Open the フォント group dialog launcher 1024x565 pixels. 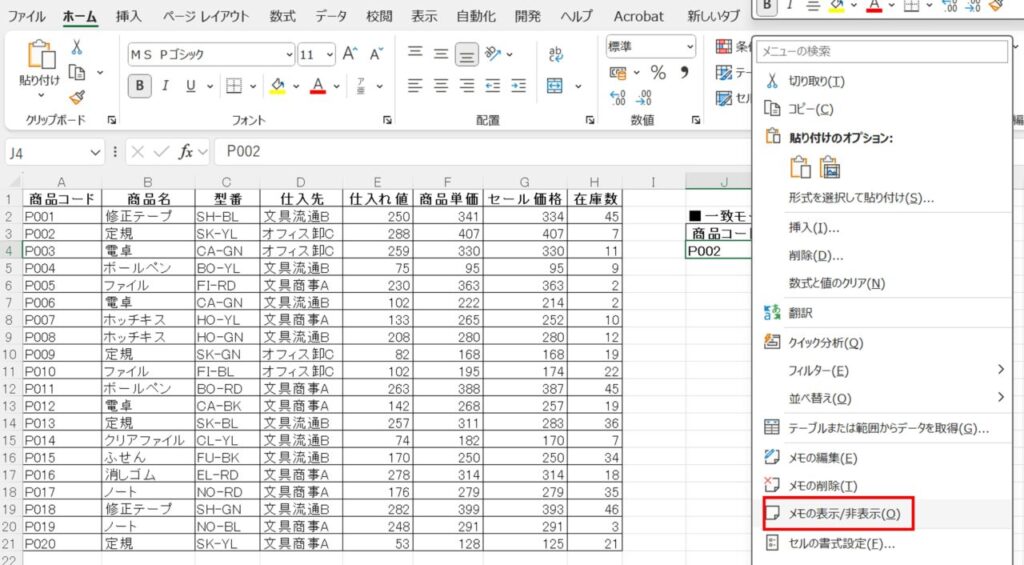387,120
